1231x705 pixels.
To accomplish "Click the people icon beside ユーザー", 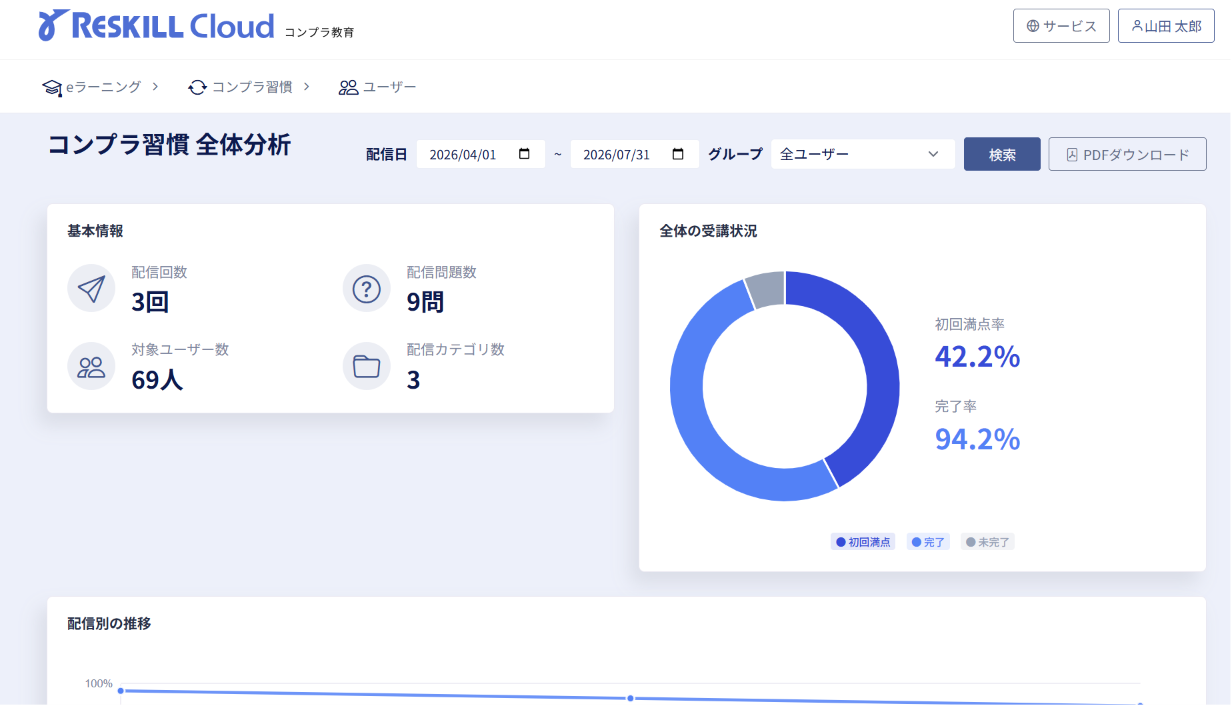I will (x=348, y=87).
